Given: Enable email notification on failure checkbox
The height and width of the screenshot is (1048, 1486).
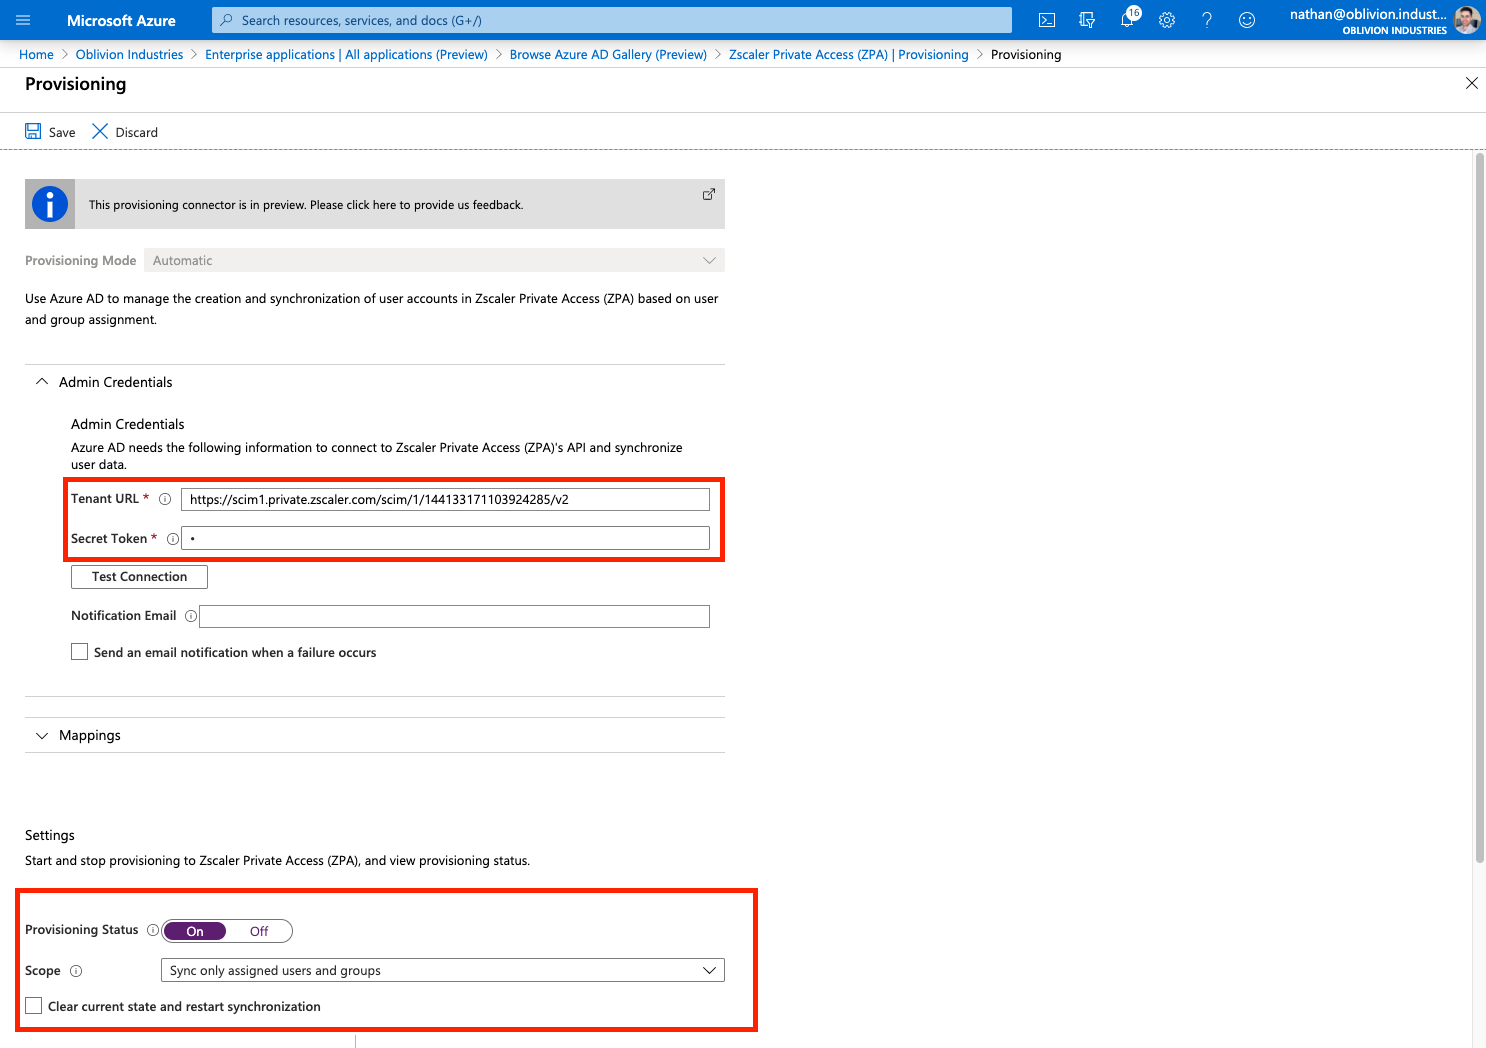Looking at the screenshot, I should point(80,652).
